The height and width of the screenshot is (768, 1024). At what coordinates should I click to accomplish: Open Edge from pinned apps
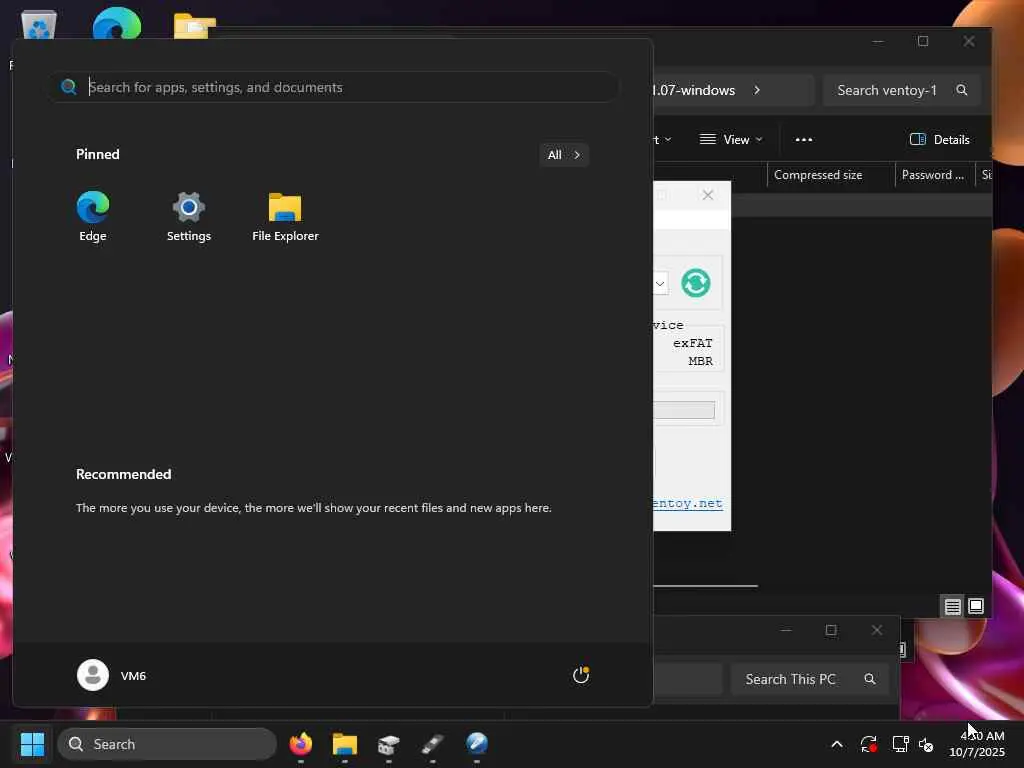(x=93, y=216)
